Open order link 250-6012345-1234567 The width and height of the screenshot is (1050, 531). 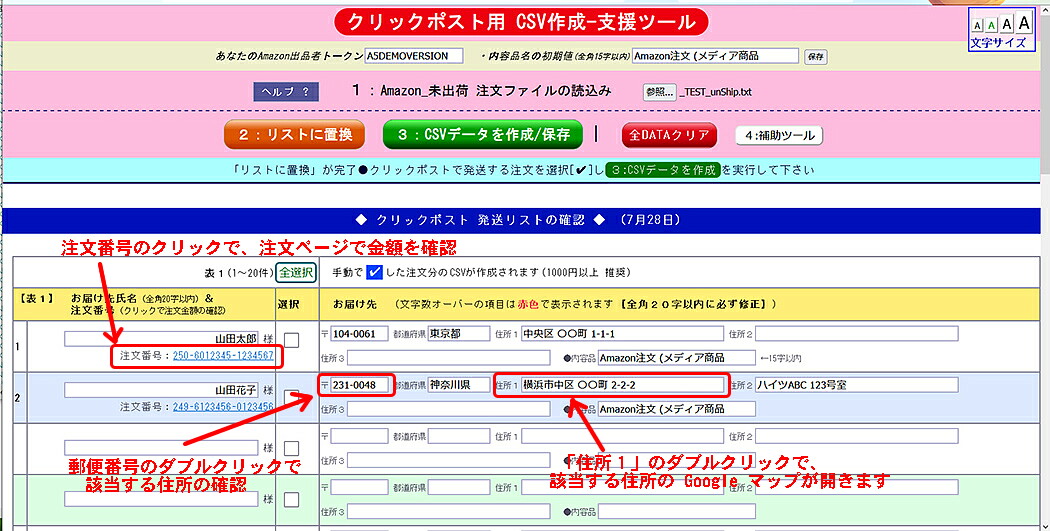[223, 356]
